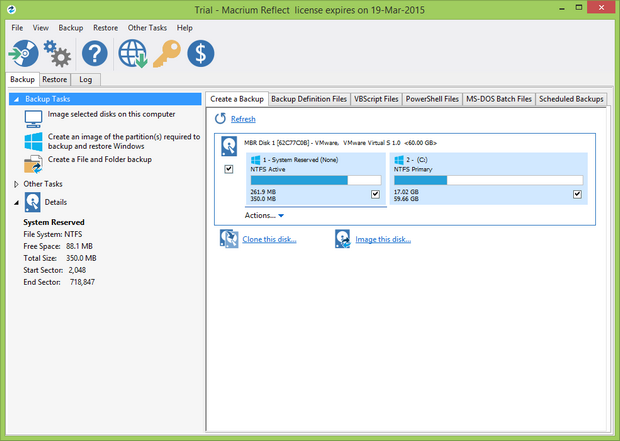620x441 pixels.
Task: Uncheck the System Reserved partition checkbox
Action: tap(375, 194)
